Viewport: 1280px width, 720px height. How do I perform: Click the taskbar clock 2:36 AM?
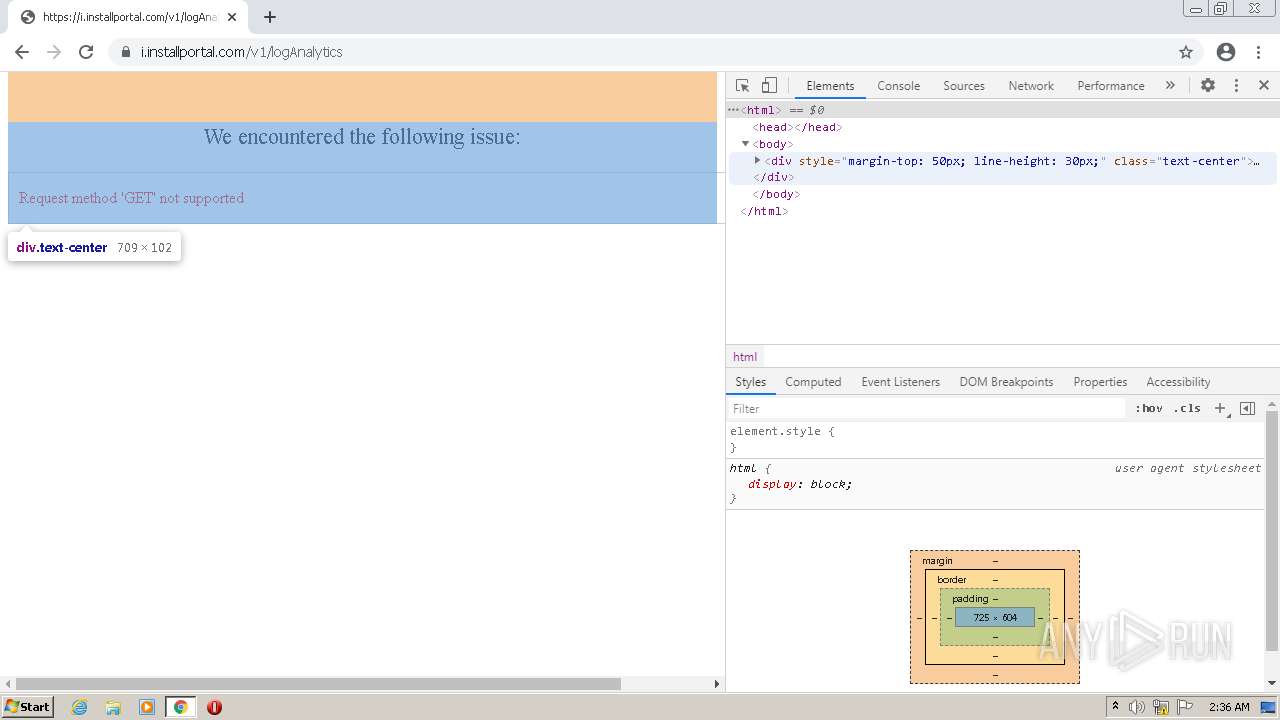point(1229,707)
